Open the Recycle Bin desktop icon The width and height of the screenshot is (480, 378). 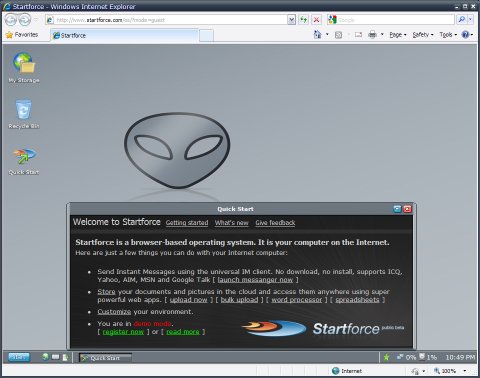point(24,114)
